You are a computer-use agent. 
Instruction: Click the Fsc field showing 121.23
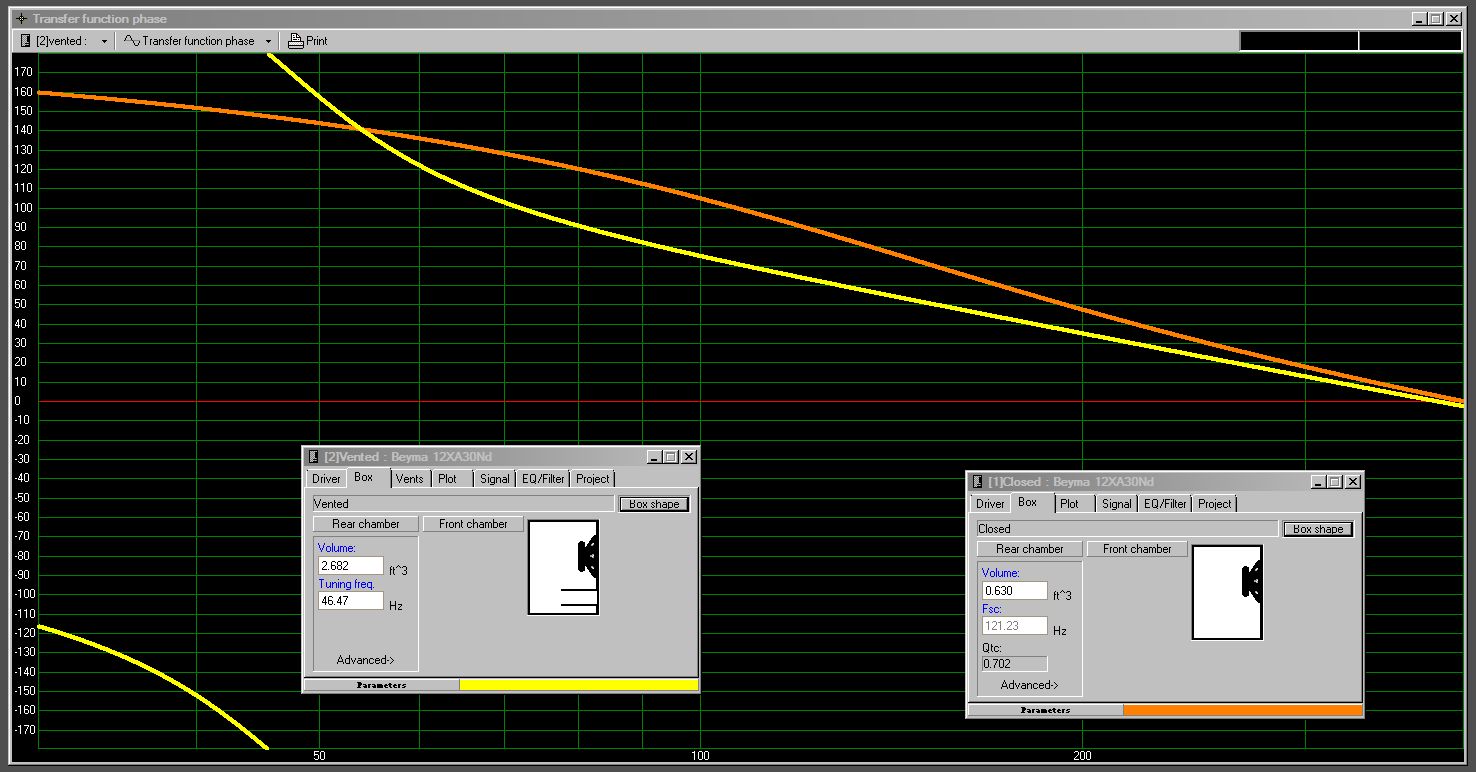(x=1014, y=626)
